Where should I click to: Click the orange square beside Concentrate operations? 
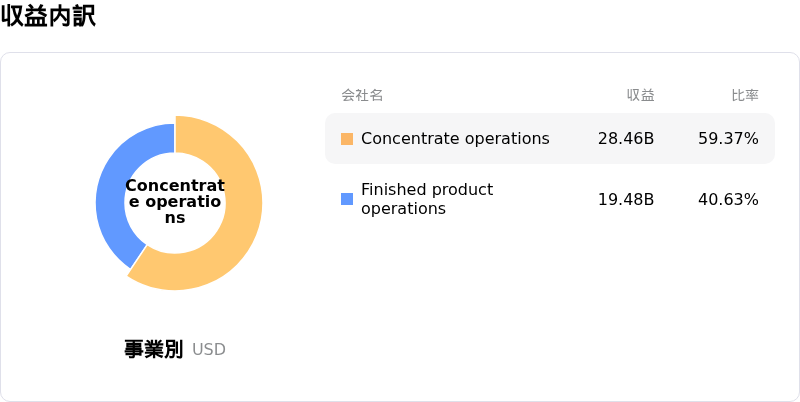(x=347, y=139)
